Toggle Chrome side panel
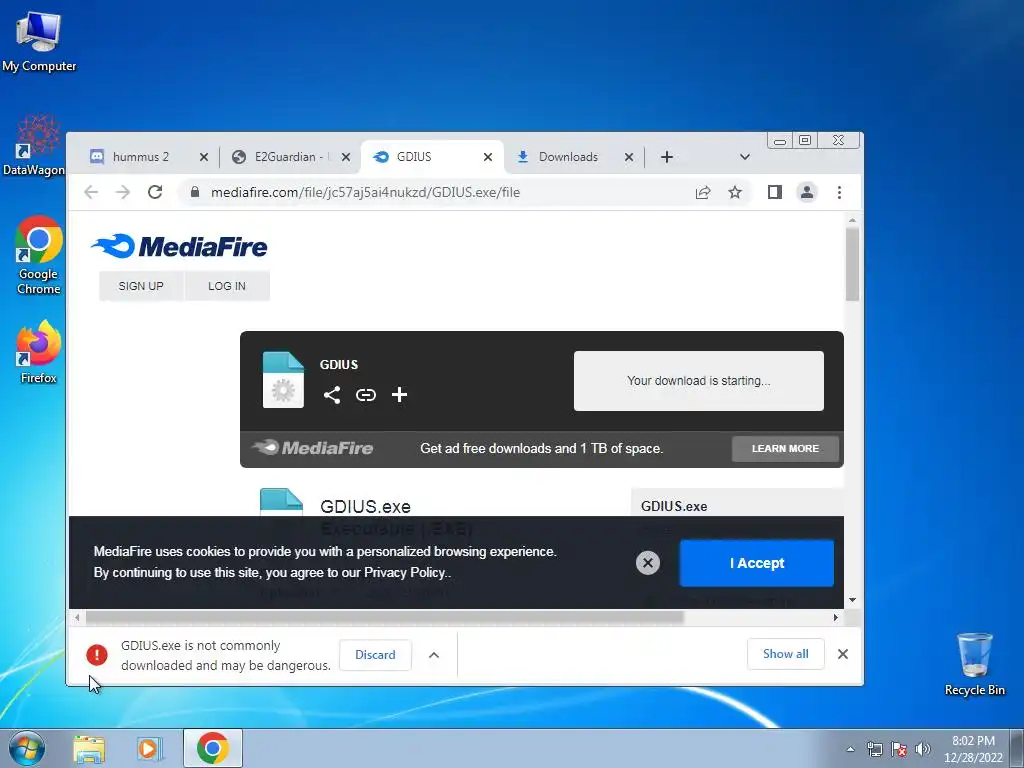1024x768 pixels. point(775,192)
